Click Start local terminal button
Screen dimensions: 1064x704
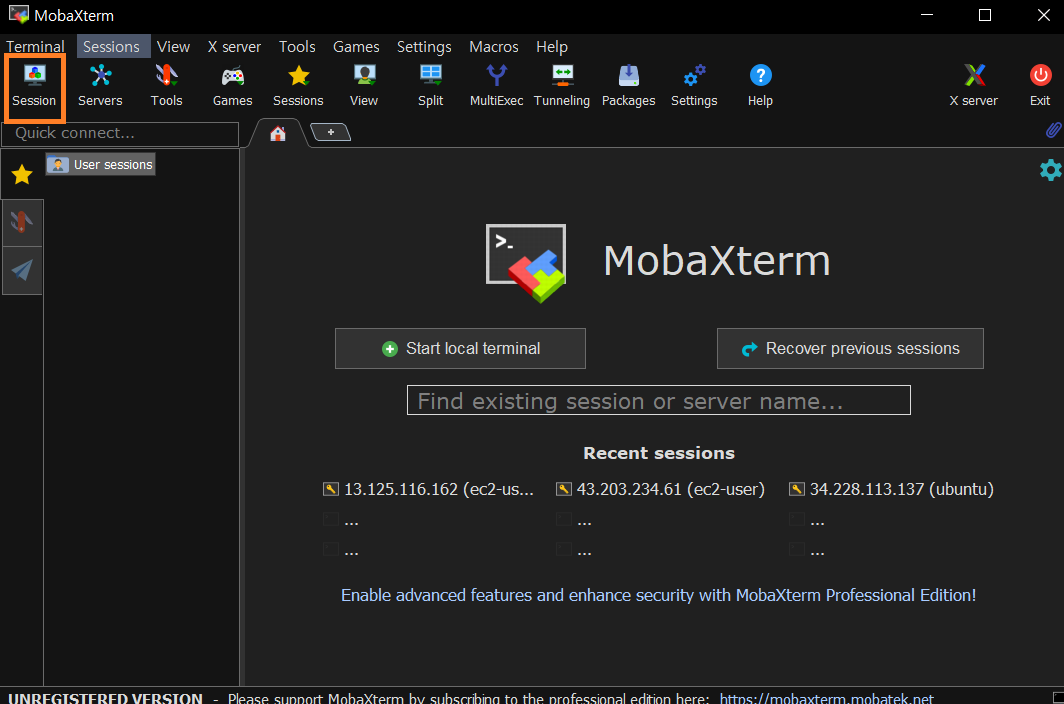pos(460,349)
